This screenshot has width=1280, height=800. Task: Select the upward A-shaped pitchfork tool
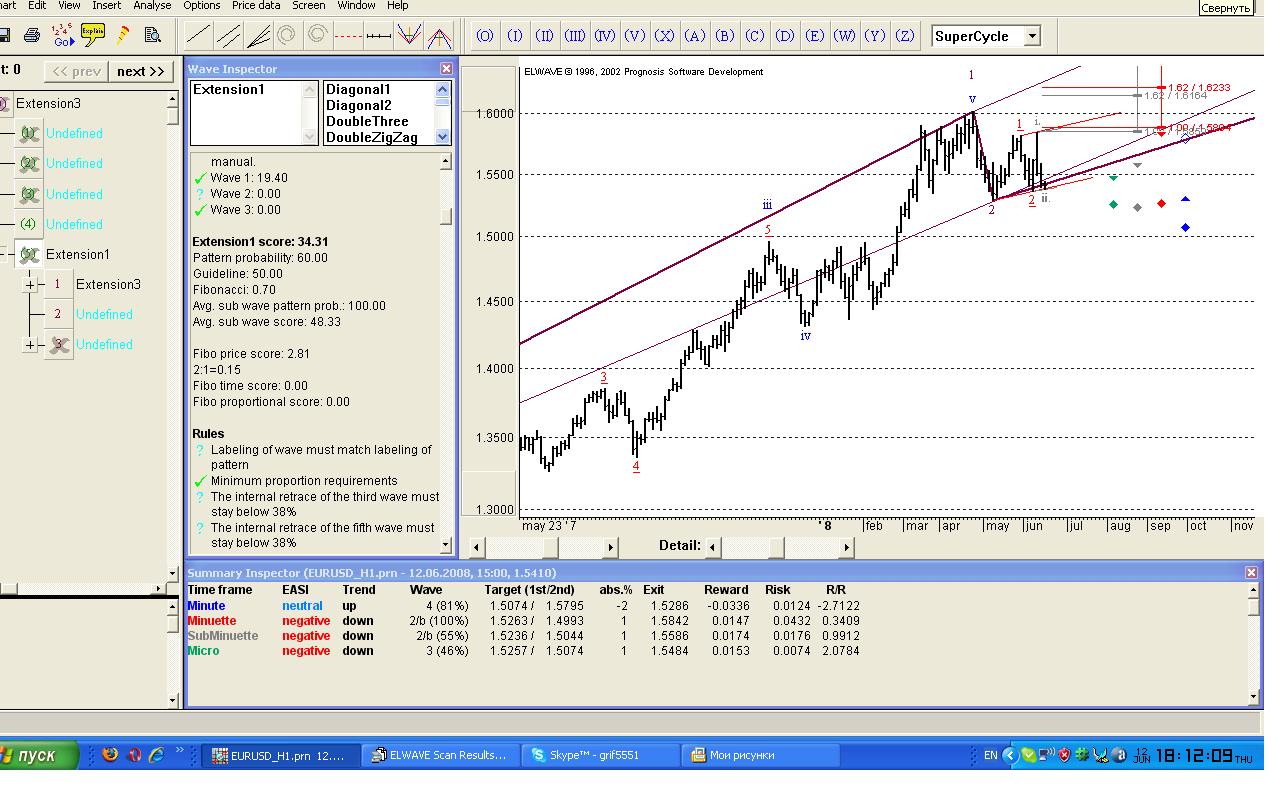[438, 36]
